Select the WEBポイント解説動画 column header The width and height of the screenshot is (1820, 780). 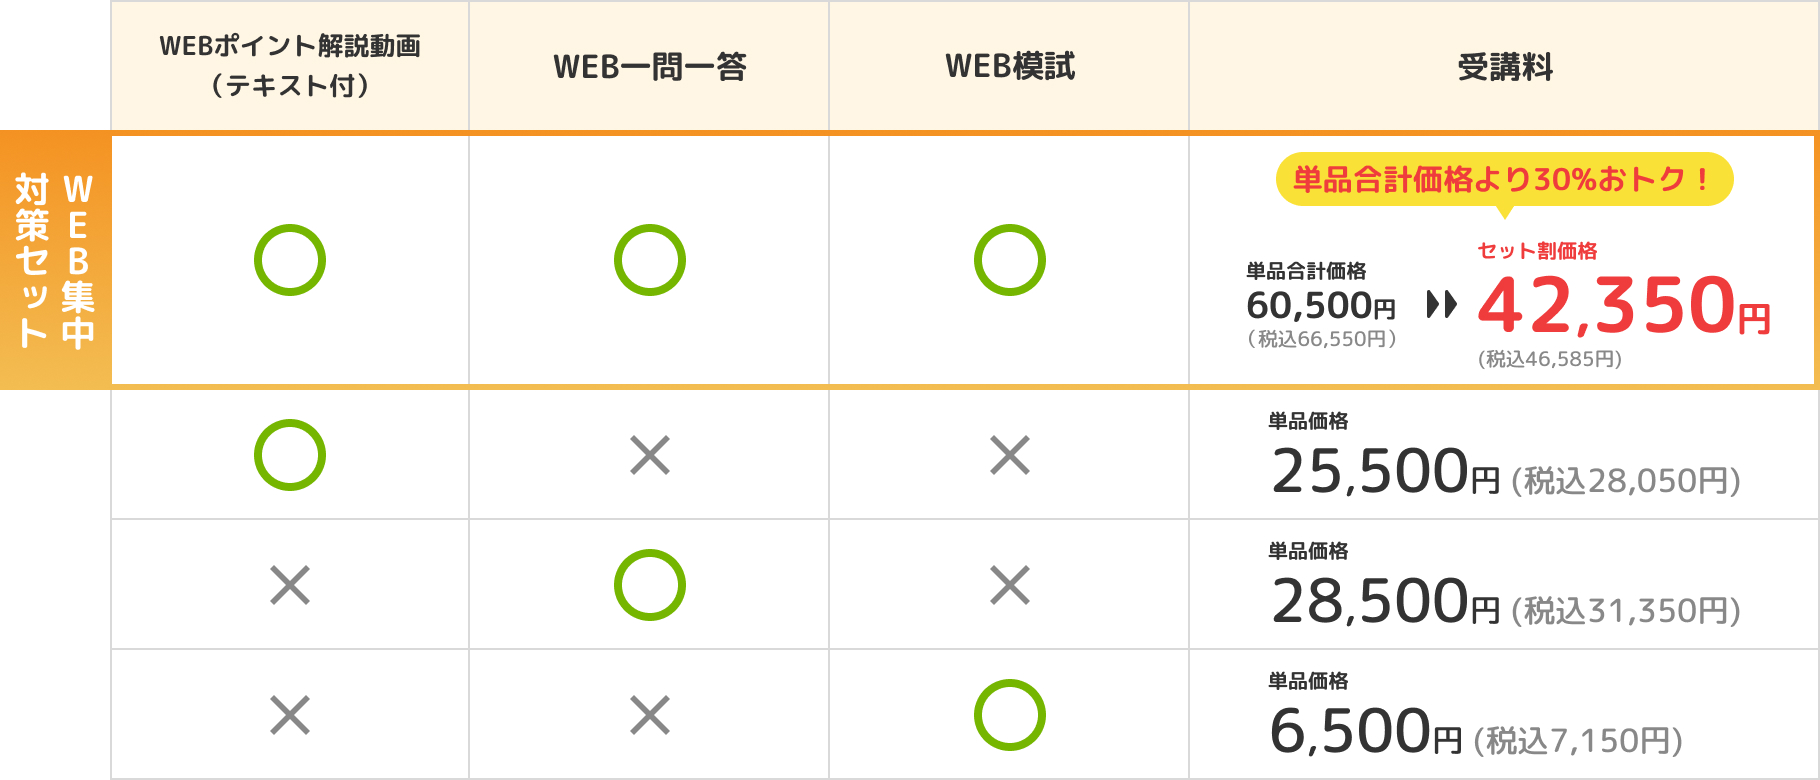coord(290,66)
